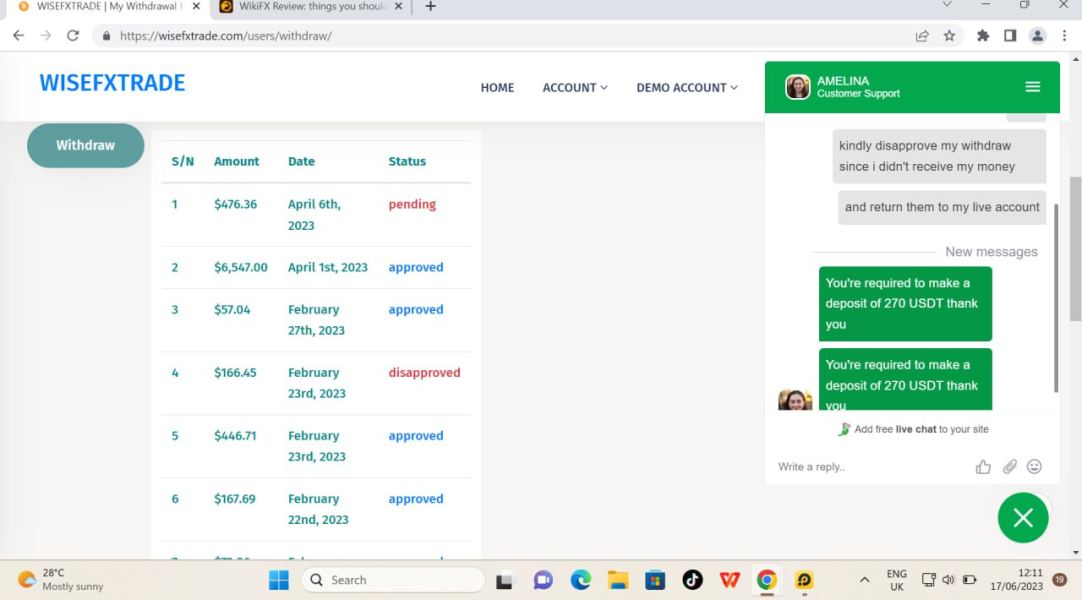Viewport: 1082px width, 600px height.
Task: Open Microsoft Store from the taskbar
Action: pyautogui.click(x=655, y=581)
